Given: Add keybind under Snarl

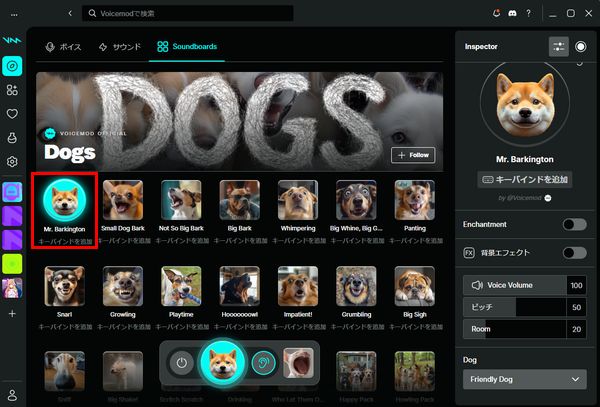Looking at the screenshot, I should point(65,327).
